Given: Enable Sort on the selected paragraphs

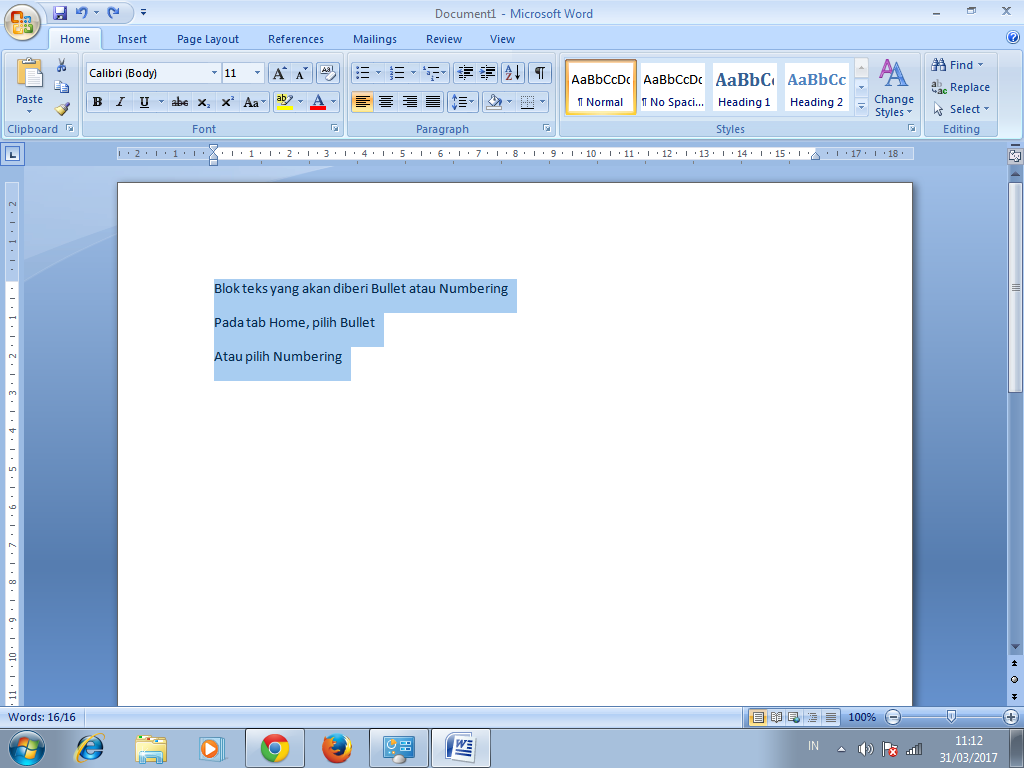Looking at the screenshot, I should pos(513,73).
